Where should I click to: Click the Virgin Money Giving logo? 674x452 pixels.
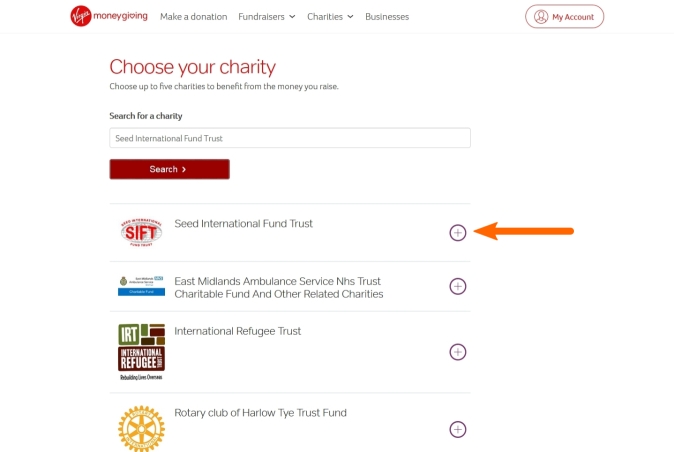click(109, 16)
